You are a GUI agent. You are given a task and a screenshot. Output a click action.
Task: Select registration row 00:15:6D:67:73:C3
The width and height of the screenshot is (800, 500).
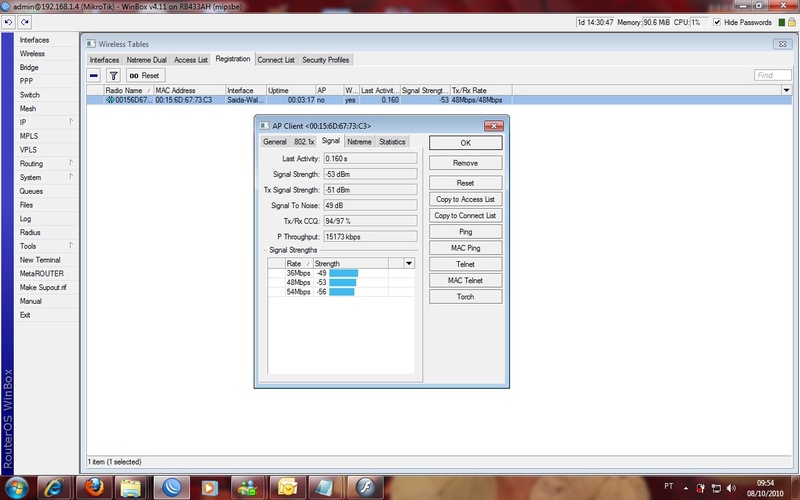[x=439, y=100]
